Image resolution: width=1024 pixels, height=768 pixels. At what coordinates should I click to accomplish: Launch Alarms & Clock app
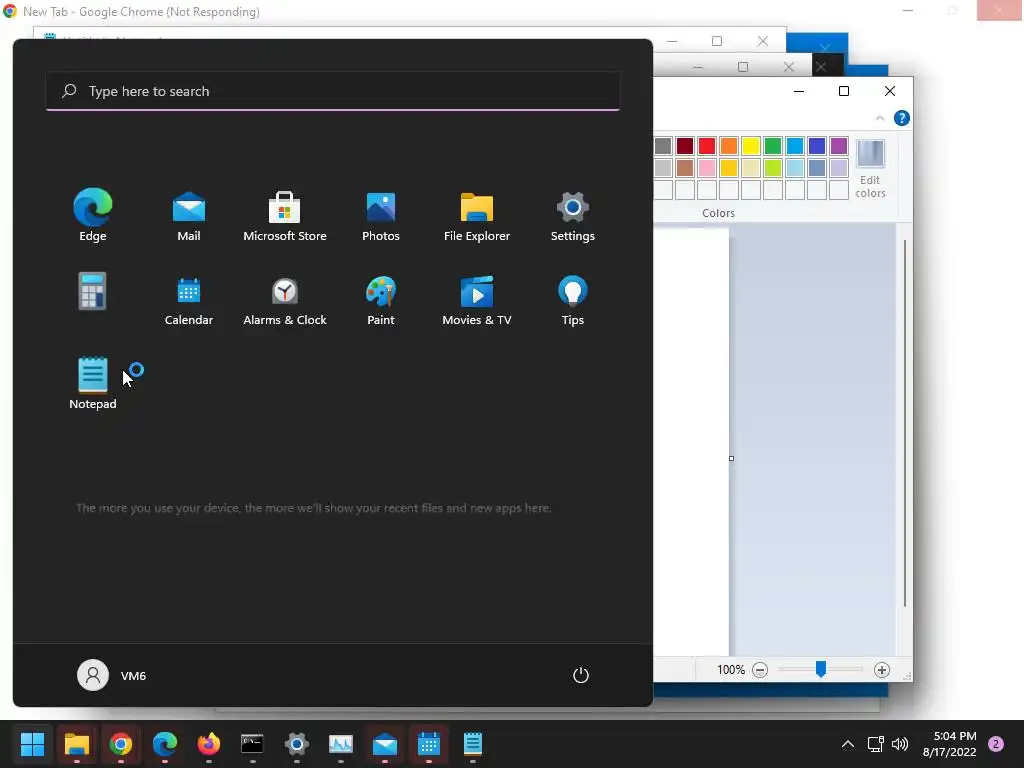(285, 300)
